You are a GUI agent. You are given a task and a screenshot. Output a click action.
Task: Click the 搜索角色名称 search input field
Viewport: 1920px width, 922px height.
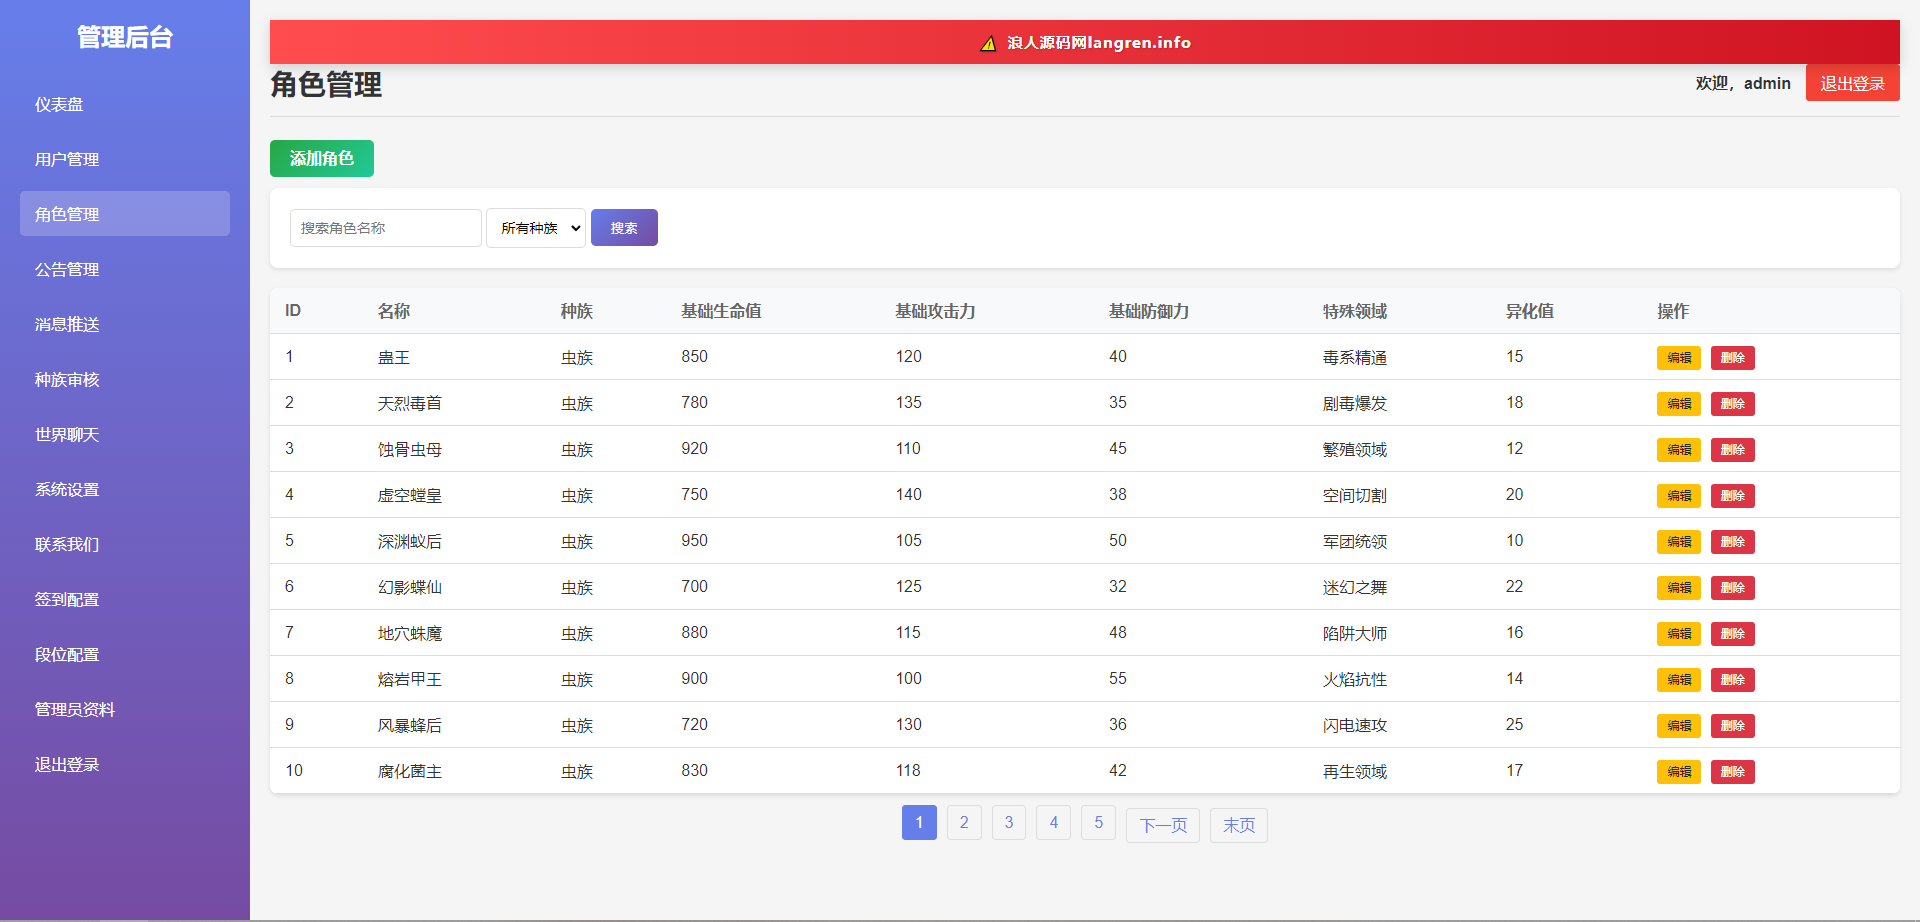pyautogui.click(x=385, y=228)
